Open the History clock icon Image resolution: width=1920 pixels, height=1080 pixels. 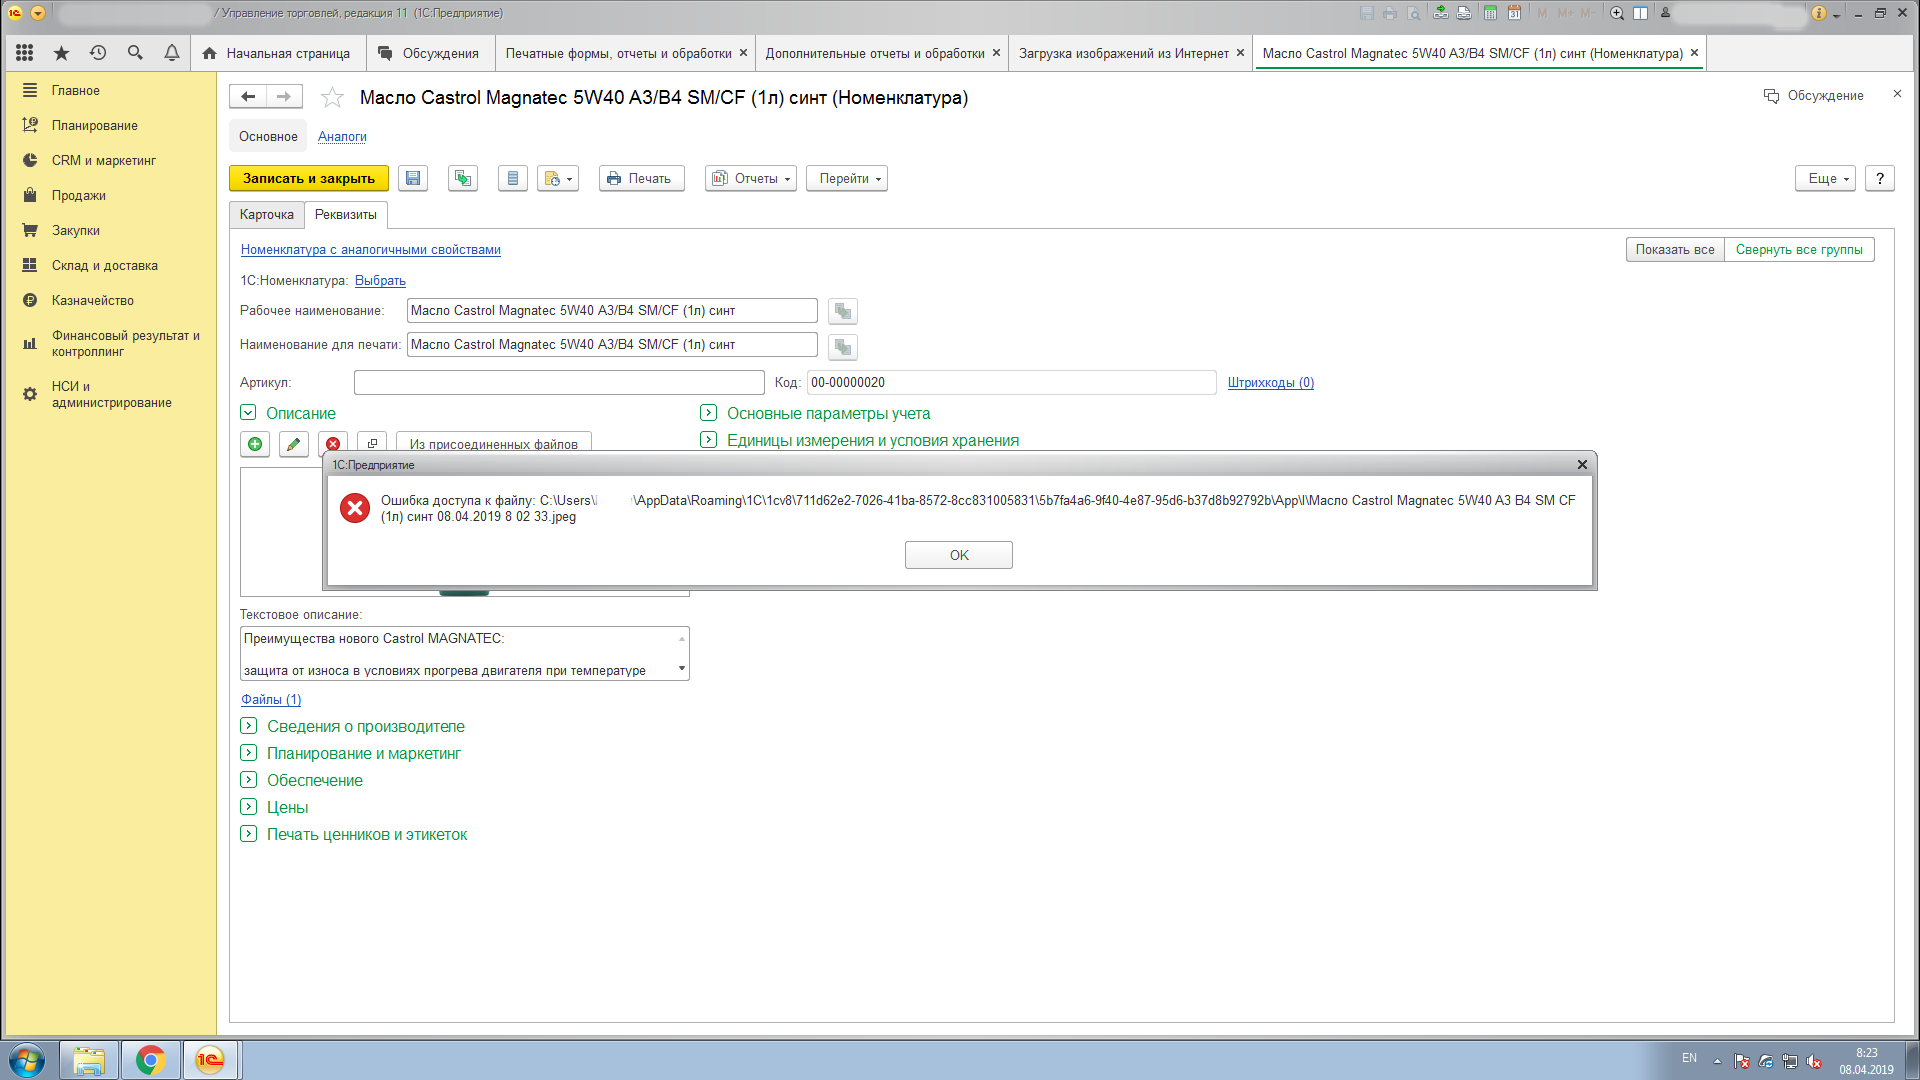98,53
